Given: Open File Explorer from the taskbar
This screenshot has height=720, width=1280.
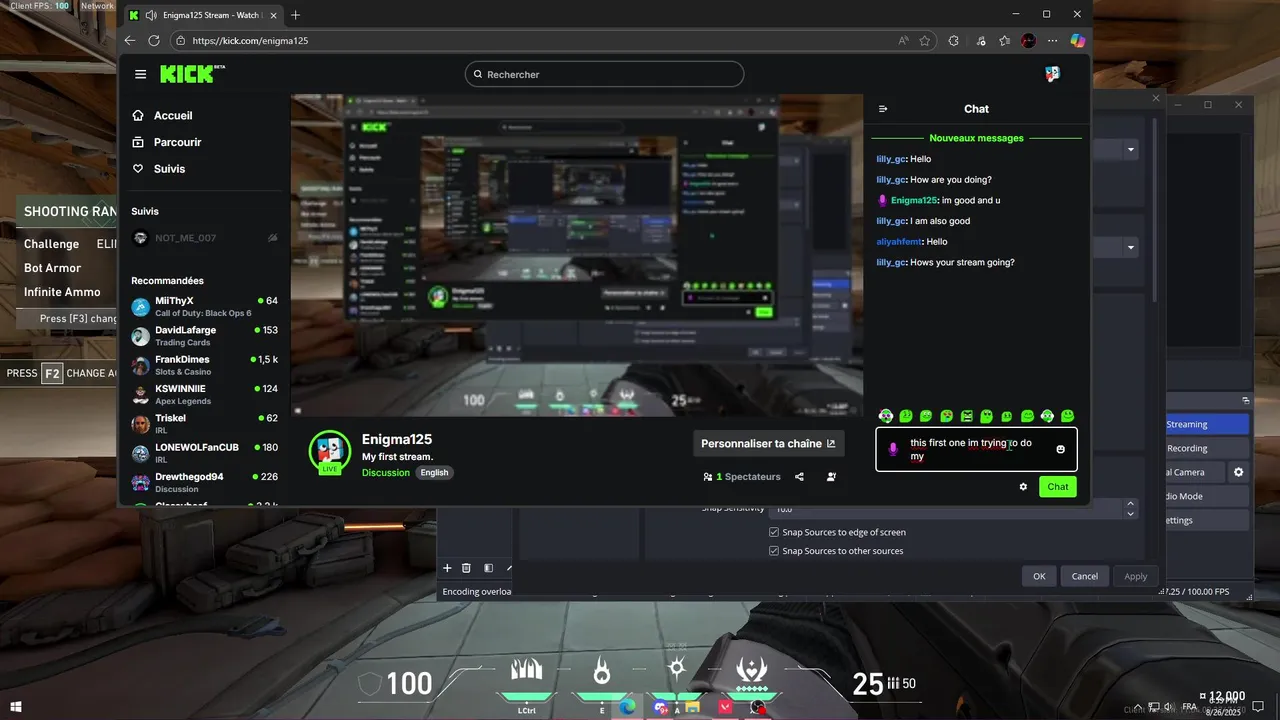Looking at the screenshot, I should (692, 707).
